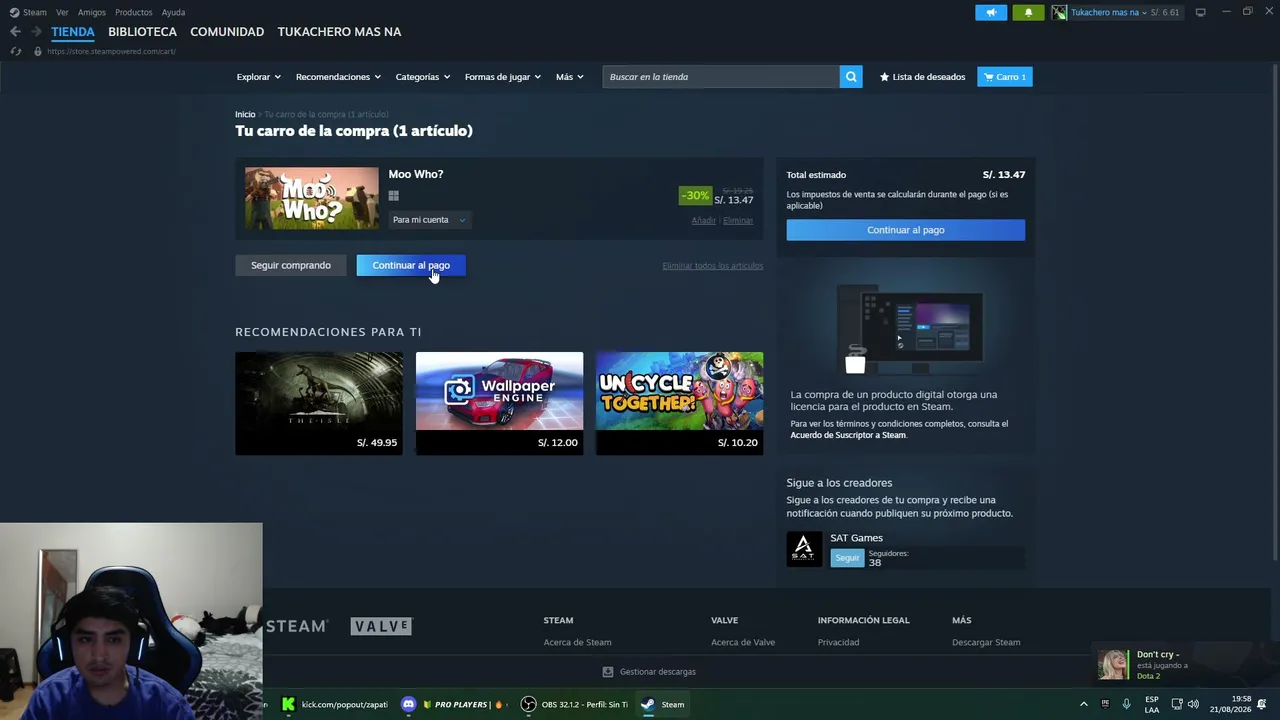Go forward with the right arrow

36,32
